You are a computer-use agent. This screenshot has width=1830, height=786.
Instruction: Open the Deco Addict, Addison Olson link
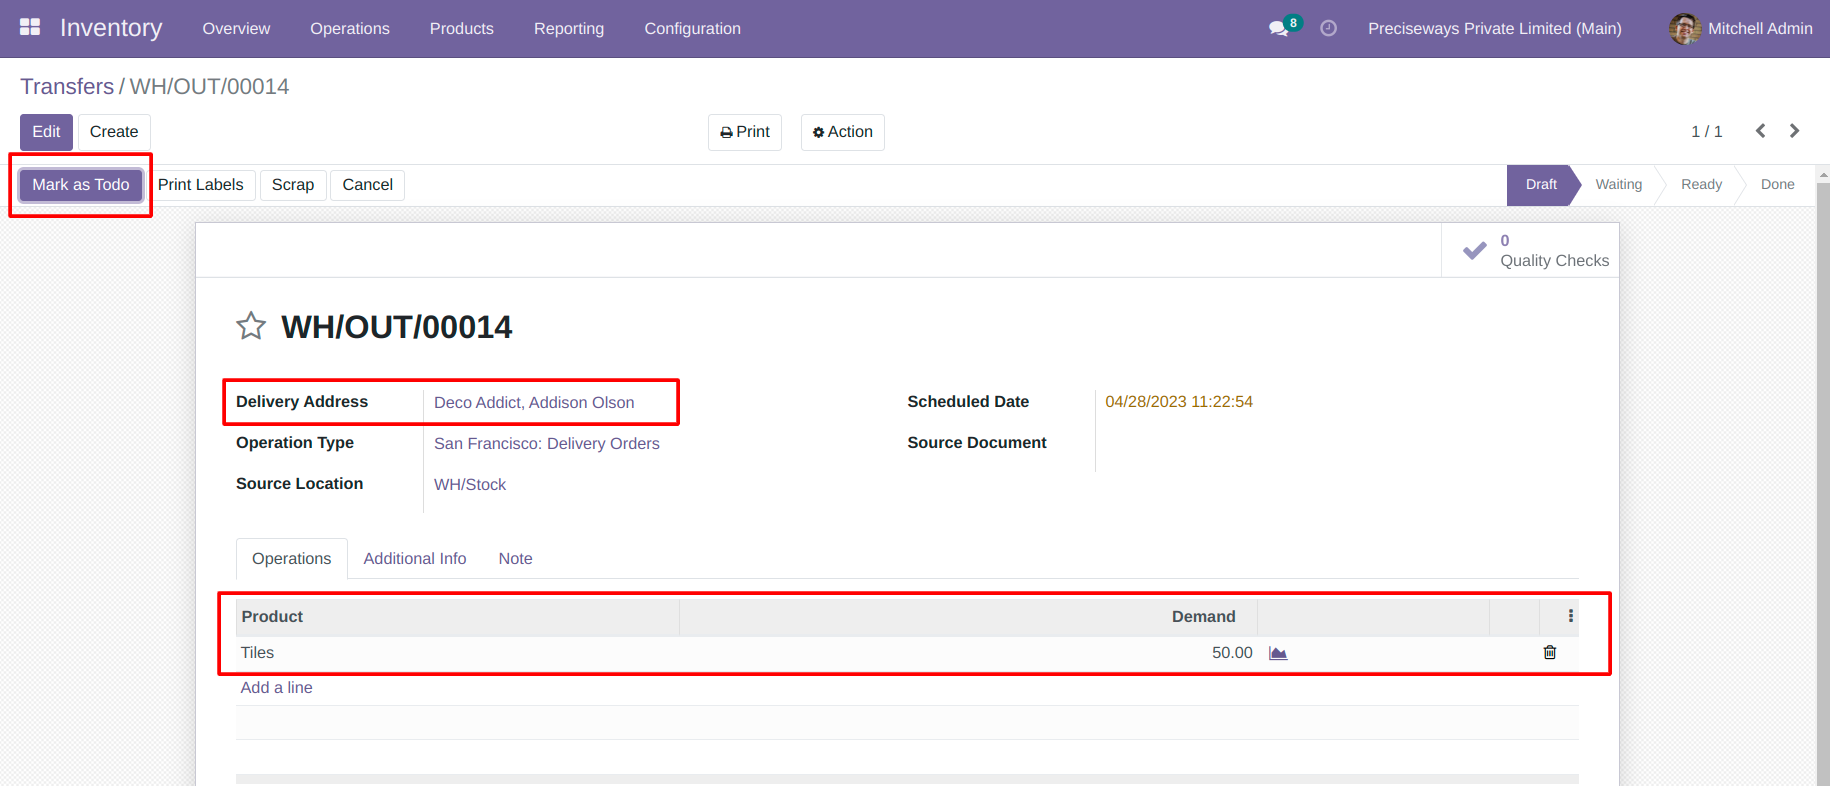[x=534, y=402]
